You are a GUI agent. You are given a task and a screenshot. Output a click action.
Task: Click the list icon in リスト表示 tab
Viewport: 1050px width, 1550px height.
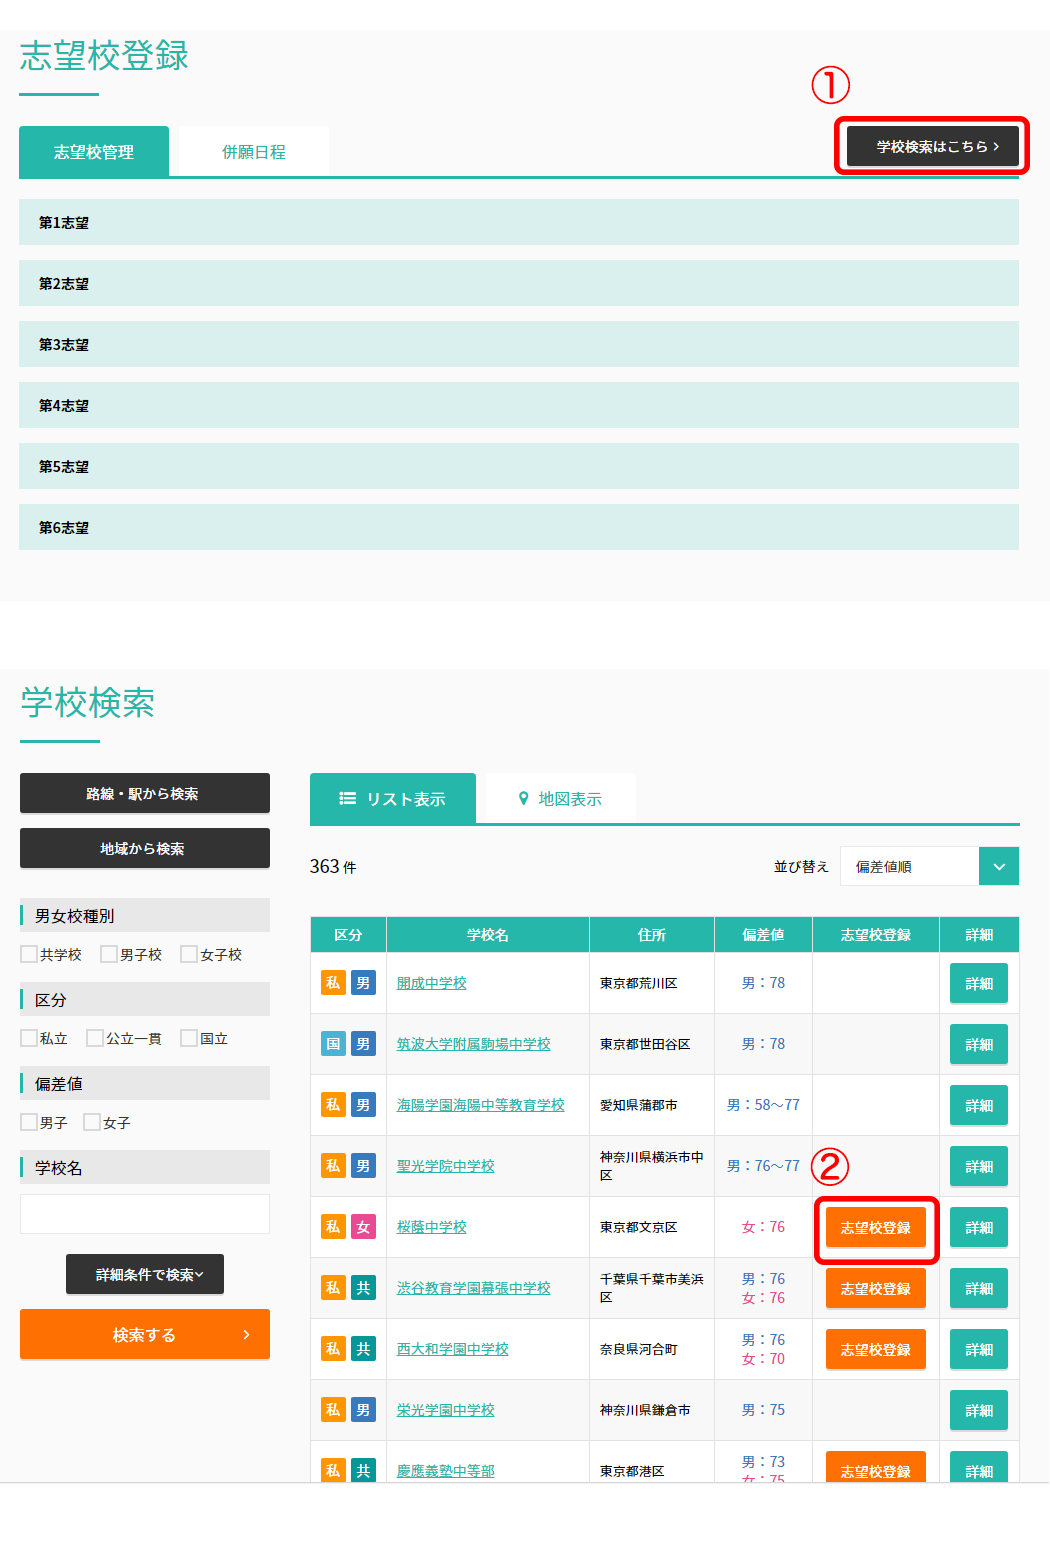tap(347, 798)
